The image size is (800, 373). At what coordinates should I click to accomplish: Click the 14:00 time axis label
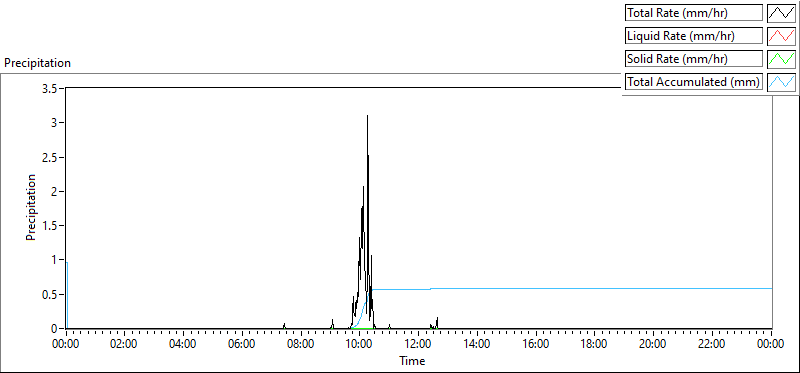coord(478,344)
